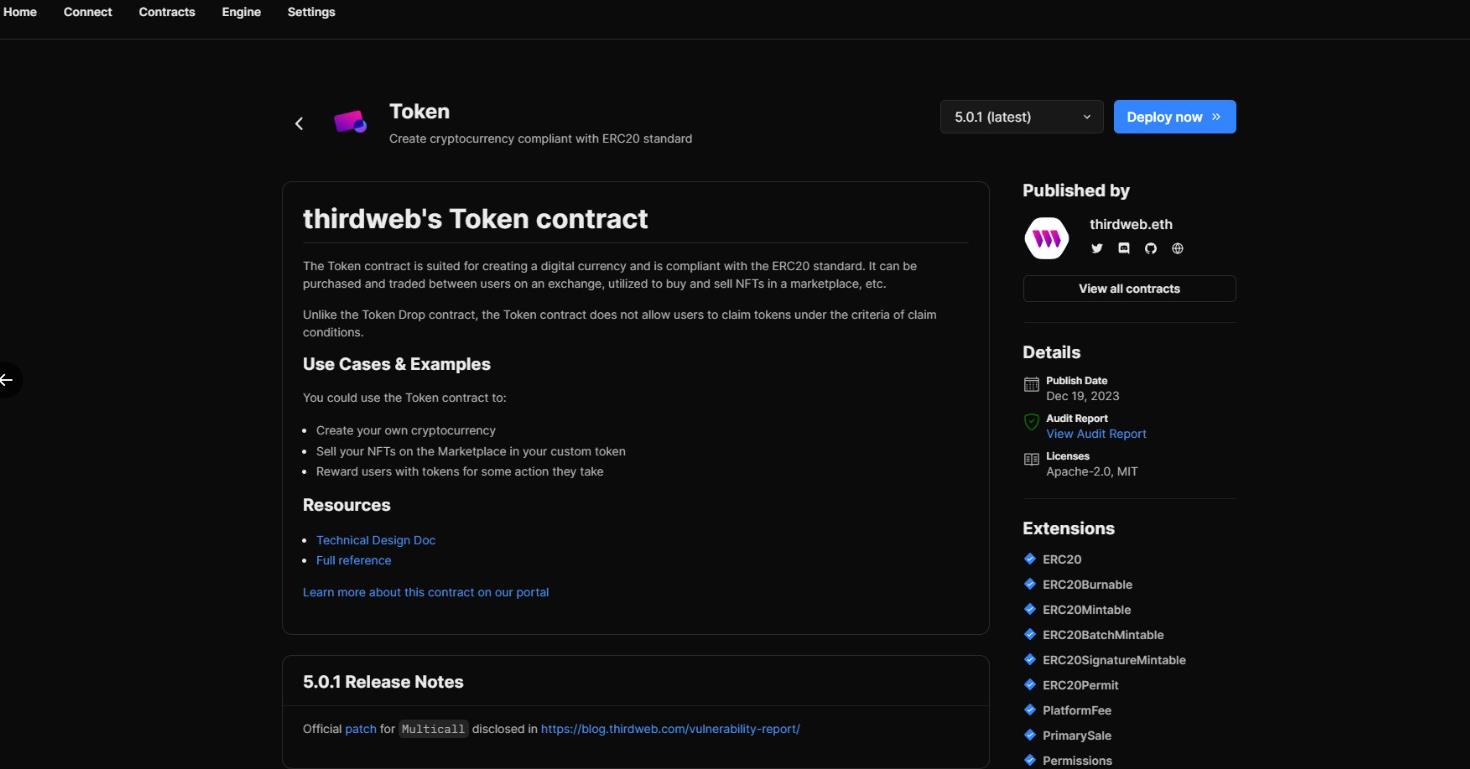1470x769 pixels.
Task: Open the ERC20SignatureMintable extension link
Action: [x=1114, y=660]
